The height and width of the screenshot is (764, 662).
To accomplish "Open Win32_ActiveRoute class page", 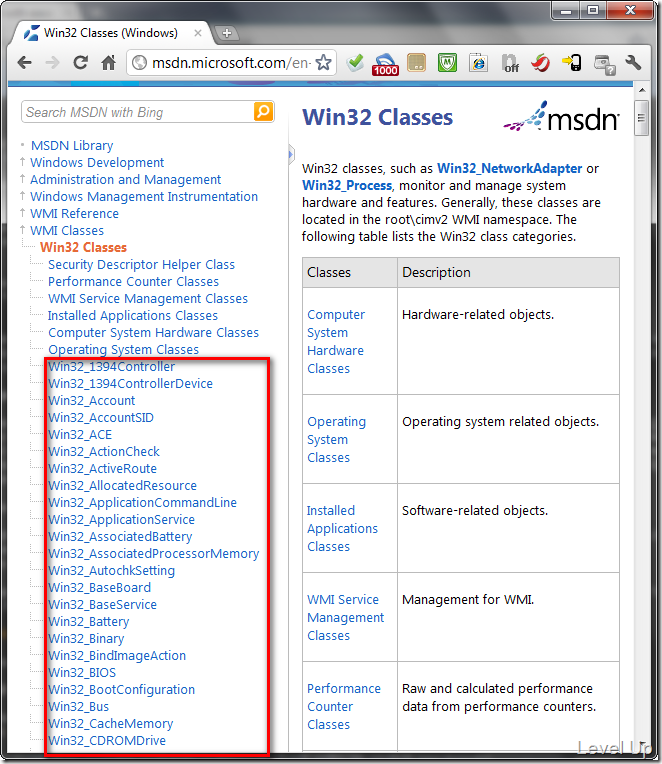I will point(102,469).
